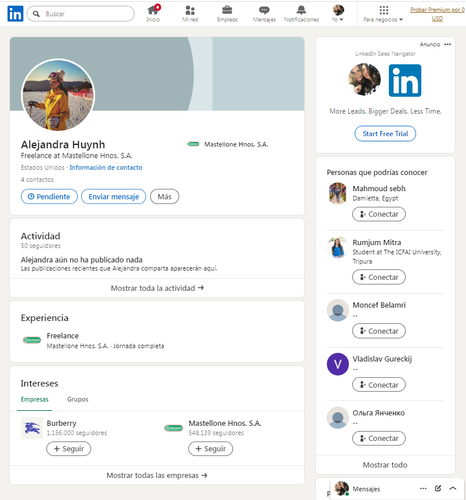The width and height of the screenshot is (466, 500).
Task: Click the Buscar search field
Action: tap(81, 14)
